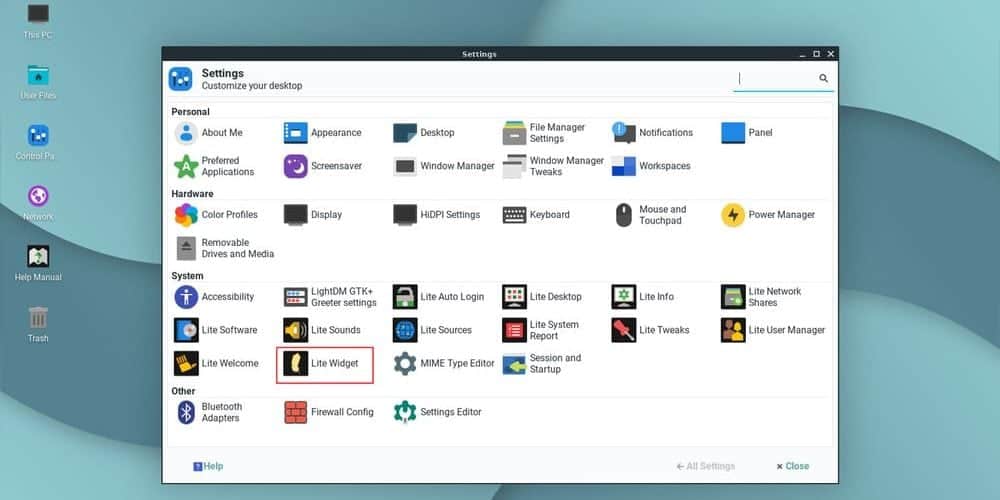Open Notifications settings
Screen dimensions: 1000x500
pos(652,133)
